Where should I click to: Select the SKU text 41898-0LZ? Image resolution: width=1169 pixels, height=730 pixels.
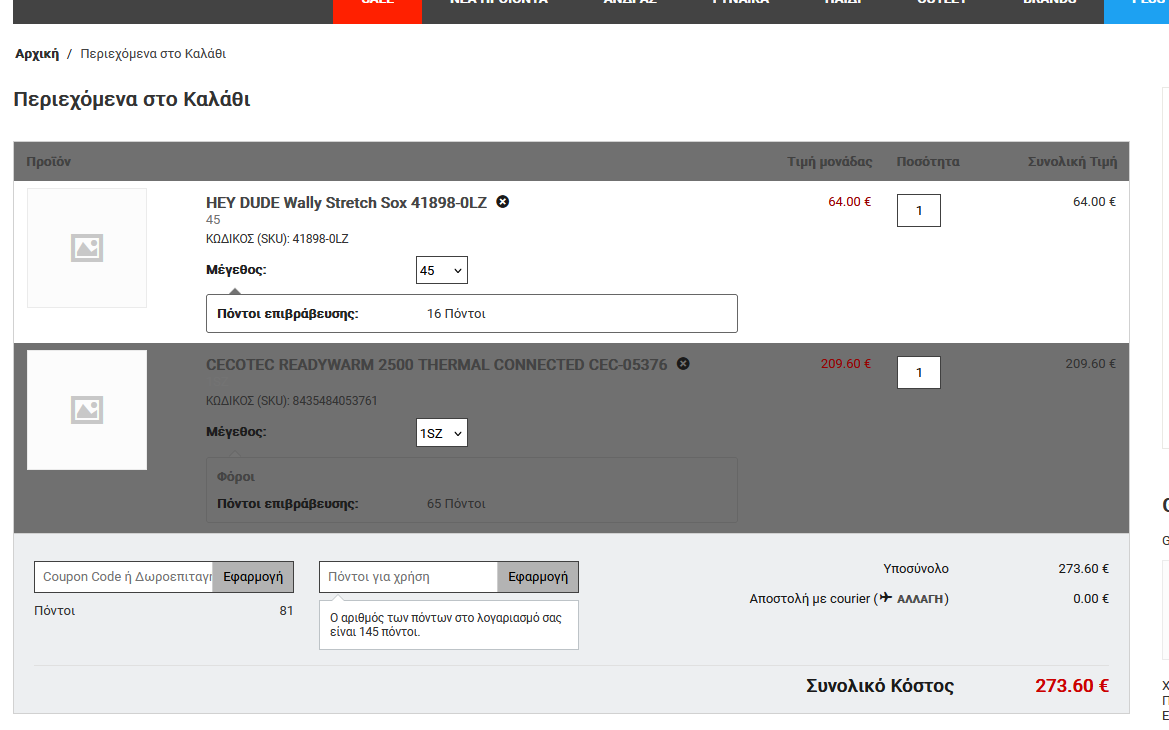[320, 239]
